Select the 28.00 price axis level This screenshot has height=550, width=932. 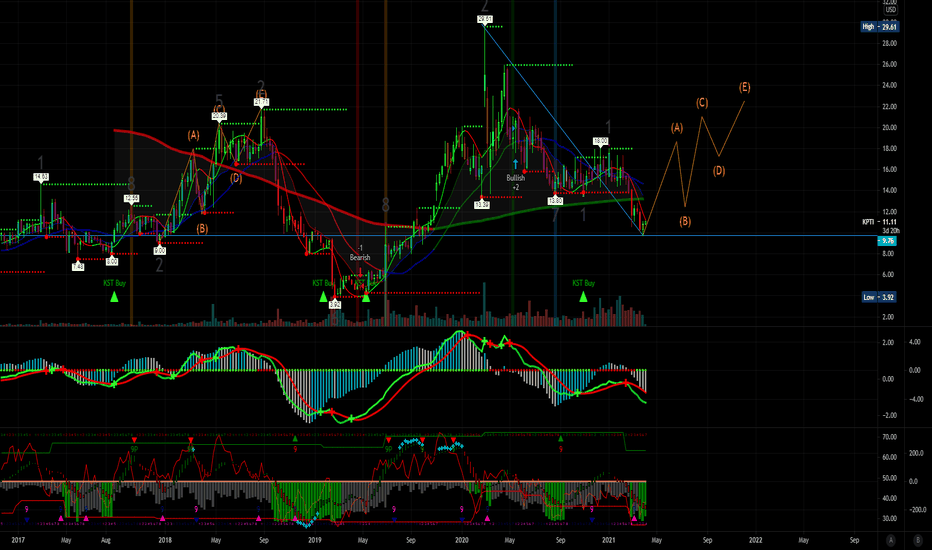point(889,43)
